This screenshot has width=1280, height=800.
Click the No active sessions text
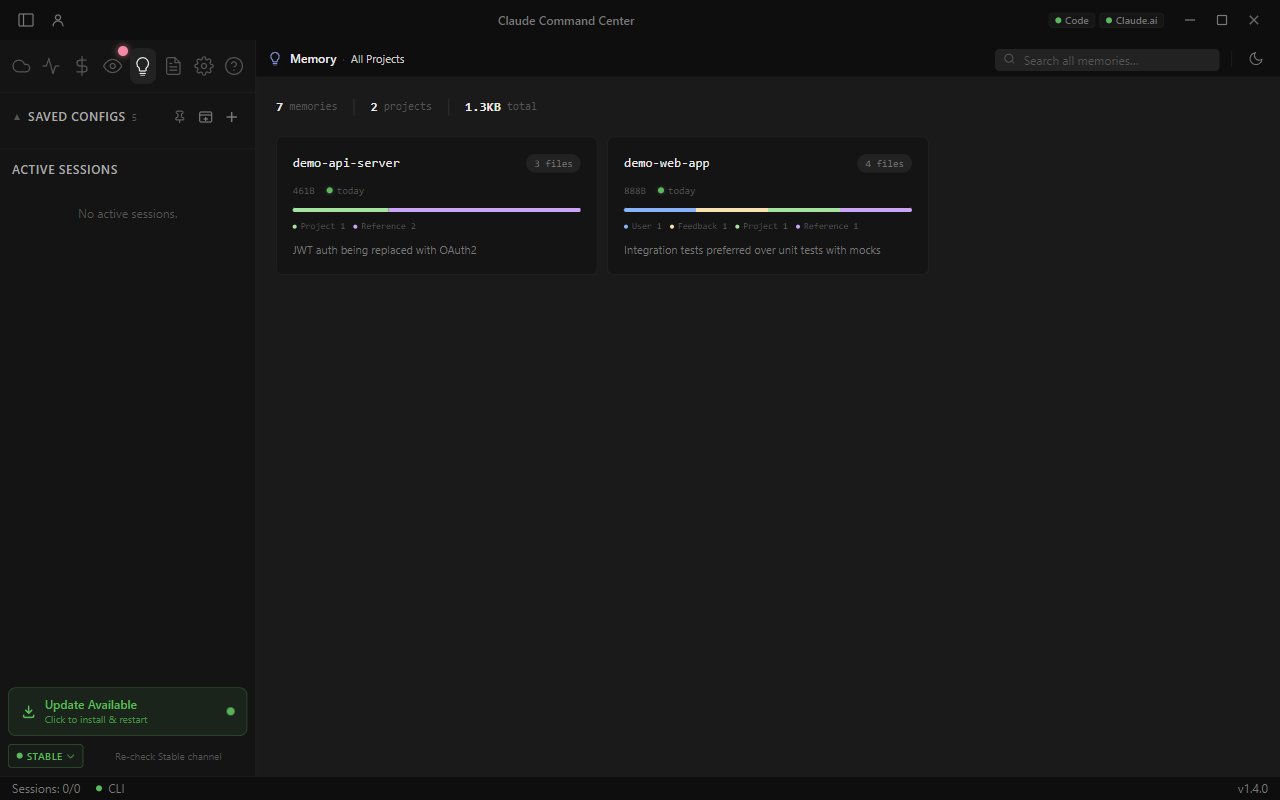click(128, 214)
